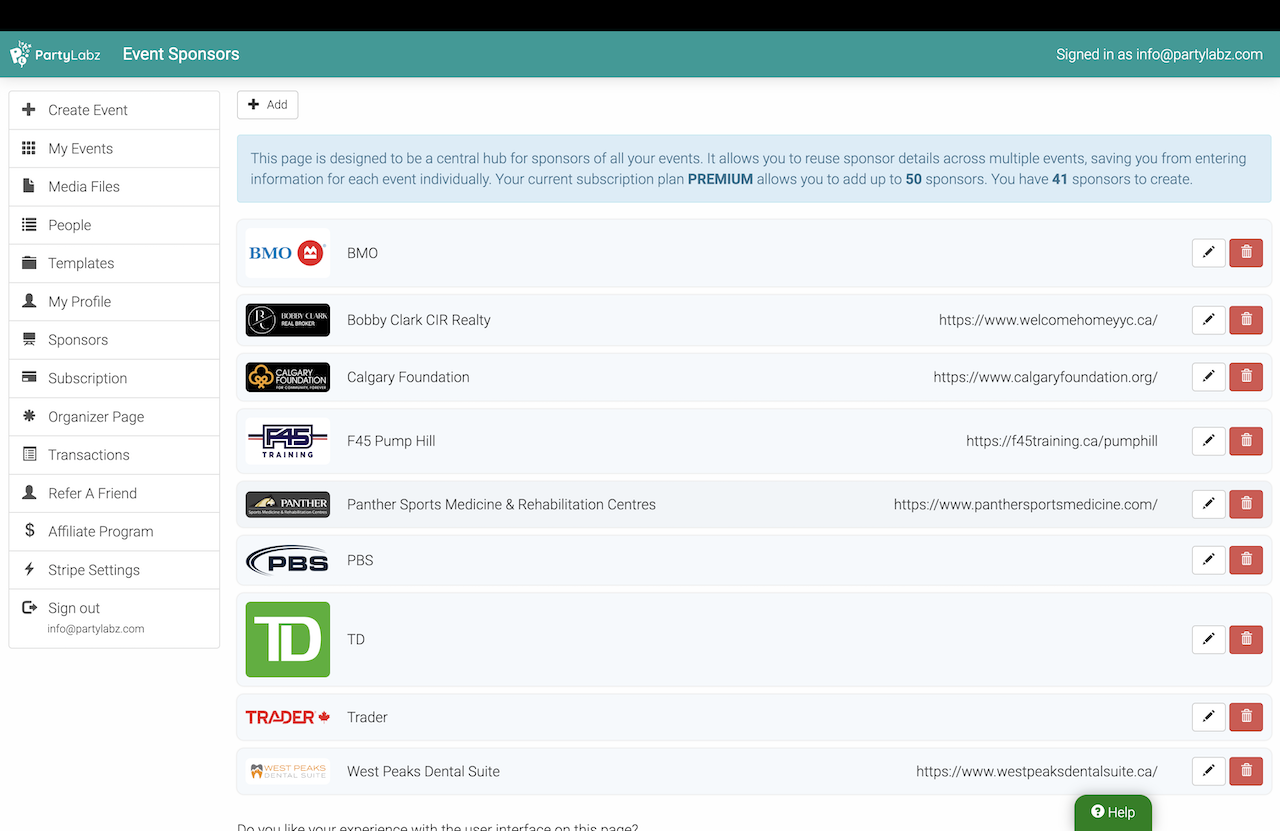Edit the Calgary Foundation sponsor
This screenshot has height=831, width=1280.
(x=1209, y=377)
